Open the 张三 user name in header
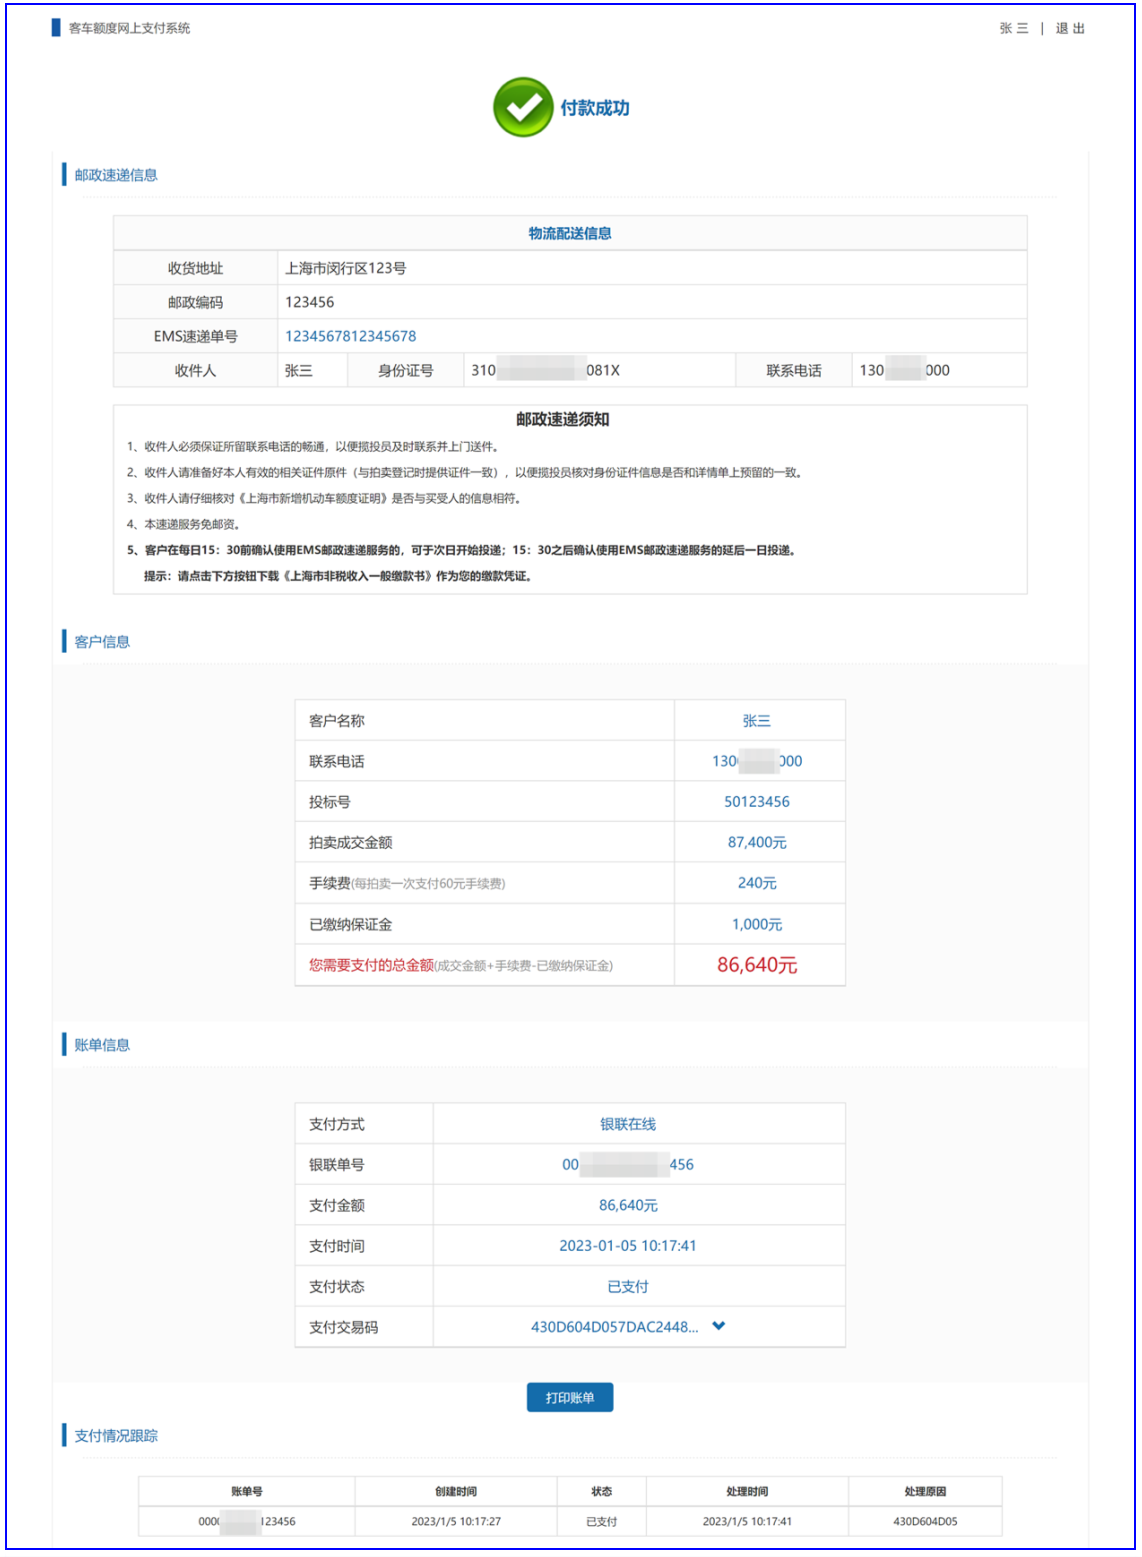 pyautogui.click(x=1013, y=28)
